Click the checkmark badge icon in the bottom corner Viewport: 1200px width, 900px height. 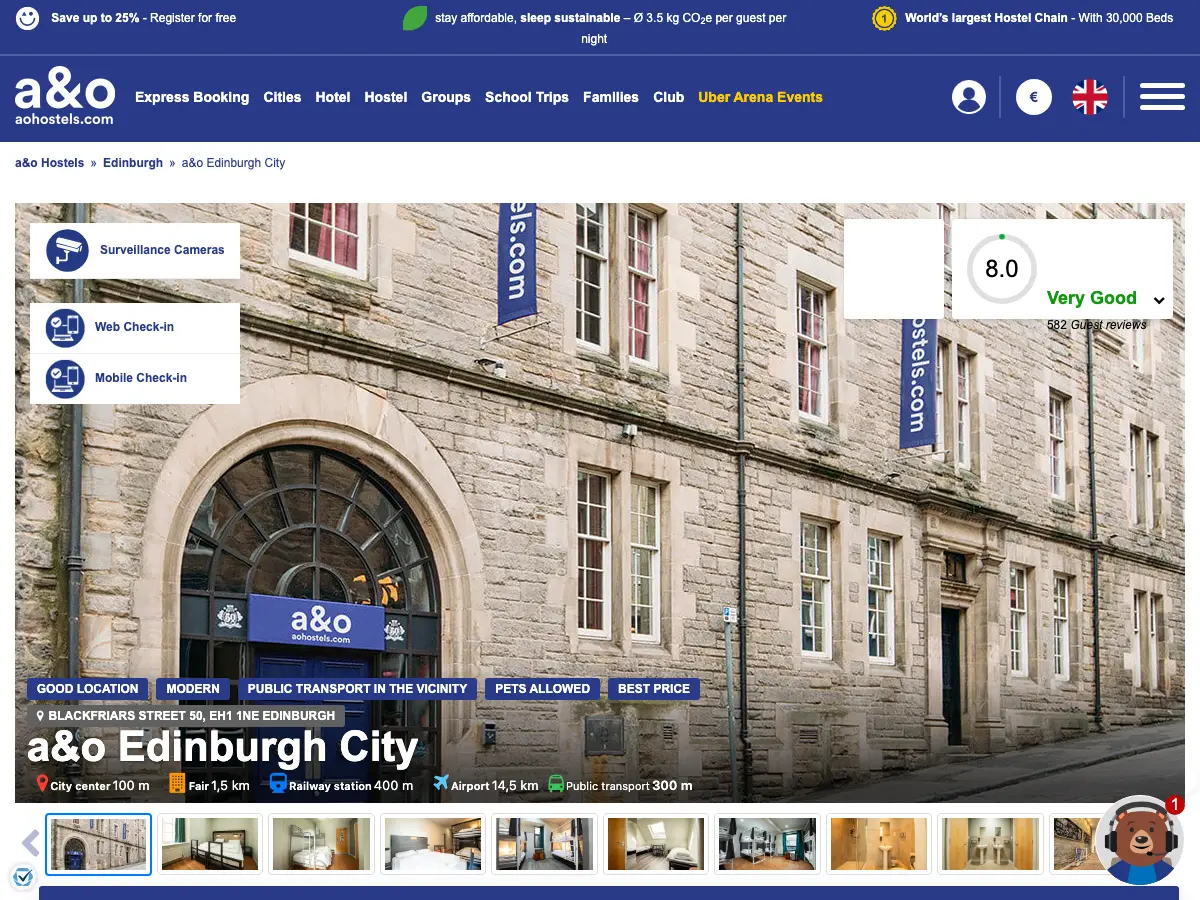point(23,877)
